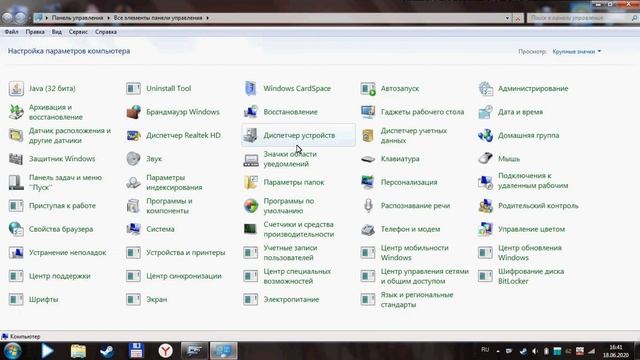Open the Вид menu
640x360 pixels.
click(57, 32)
